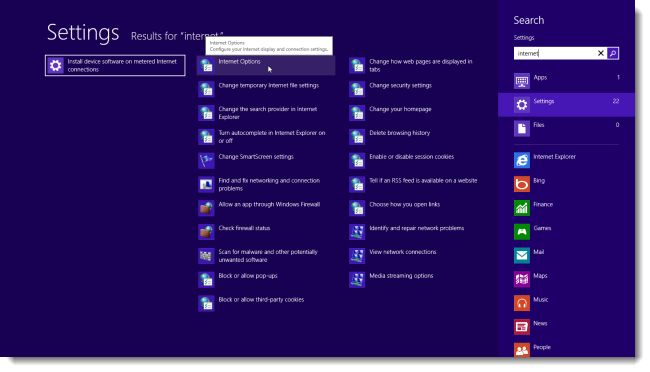Open Turn autocomplete in Internet Explorer on or off

(x=266, y=137)
